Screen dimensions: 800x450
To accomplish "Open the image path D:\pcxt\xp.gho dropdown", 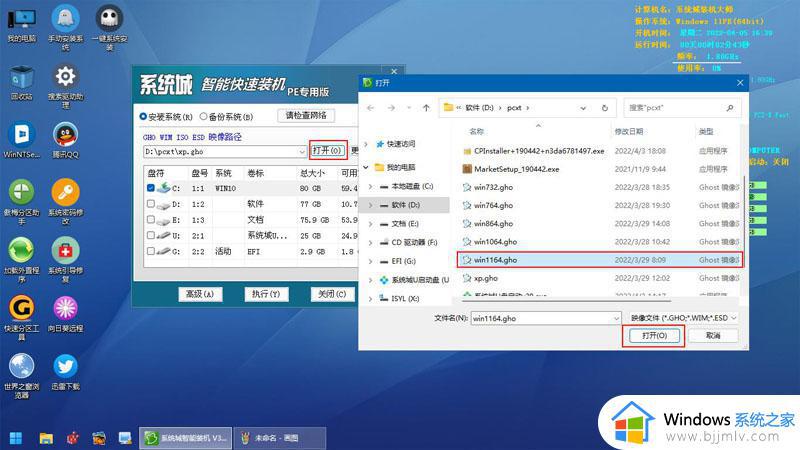I will click(302, 152).
